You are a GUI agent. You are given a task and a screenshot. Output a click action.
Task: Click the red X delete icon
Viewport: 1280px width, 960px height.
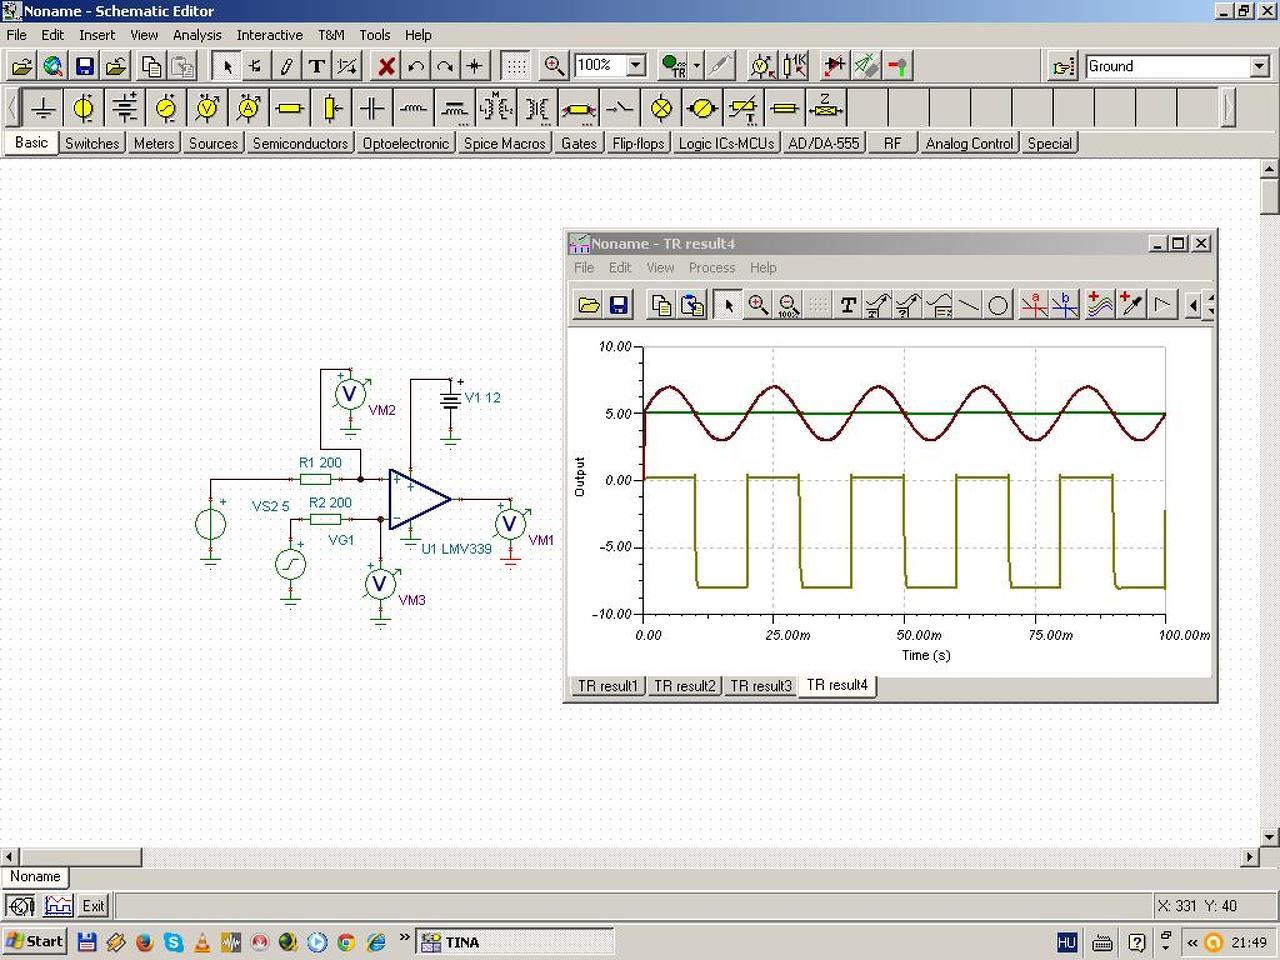coord(386,66)
